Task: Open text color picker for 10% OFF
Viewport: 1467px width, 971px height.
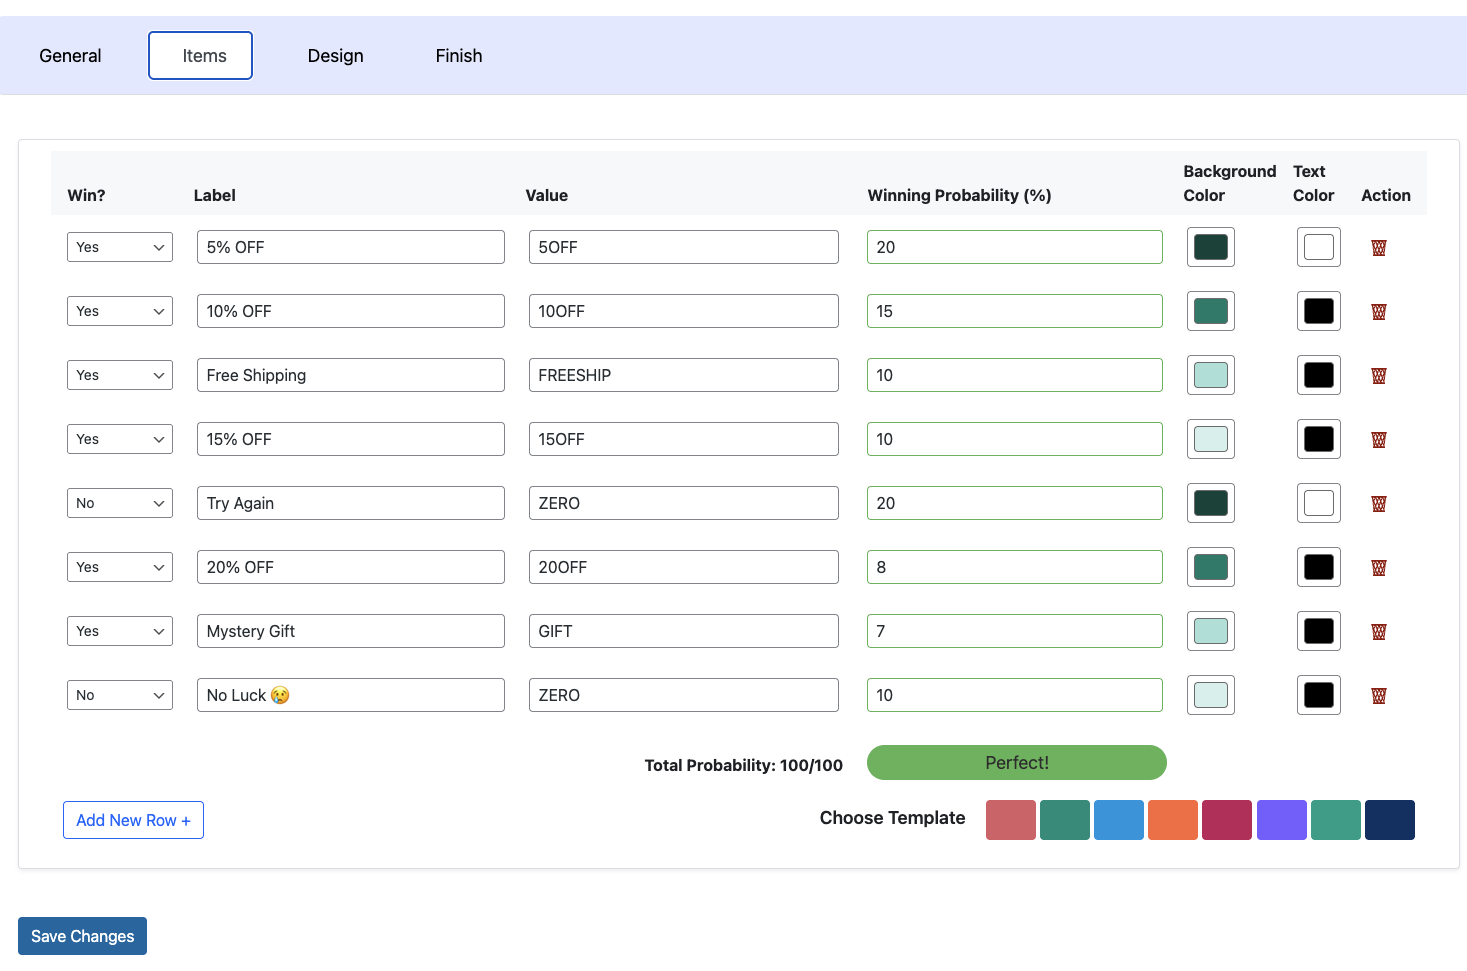Action: click(1318, 311)
